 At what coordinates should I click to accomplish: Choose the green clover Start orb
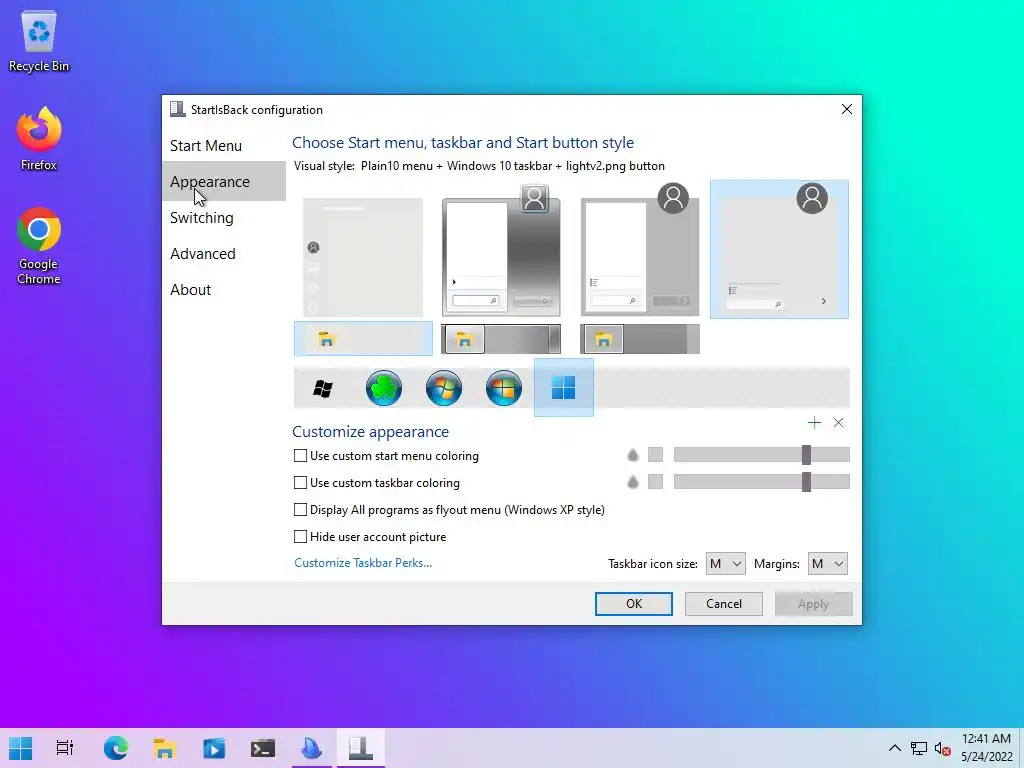383,388
